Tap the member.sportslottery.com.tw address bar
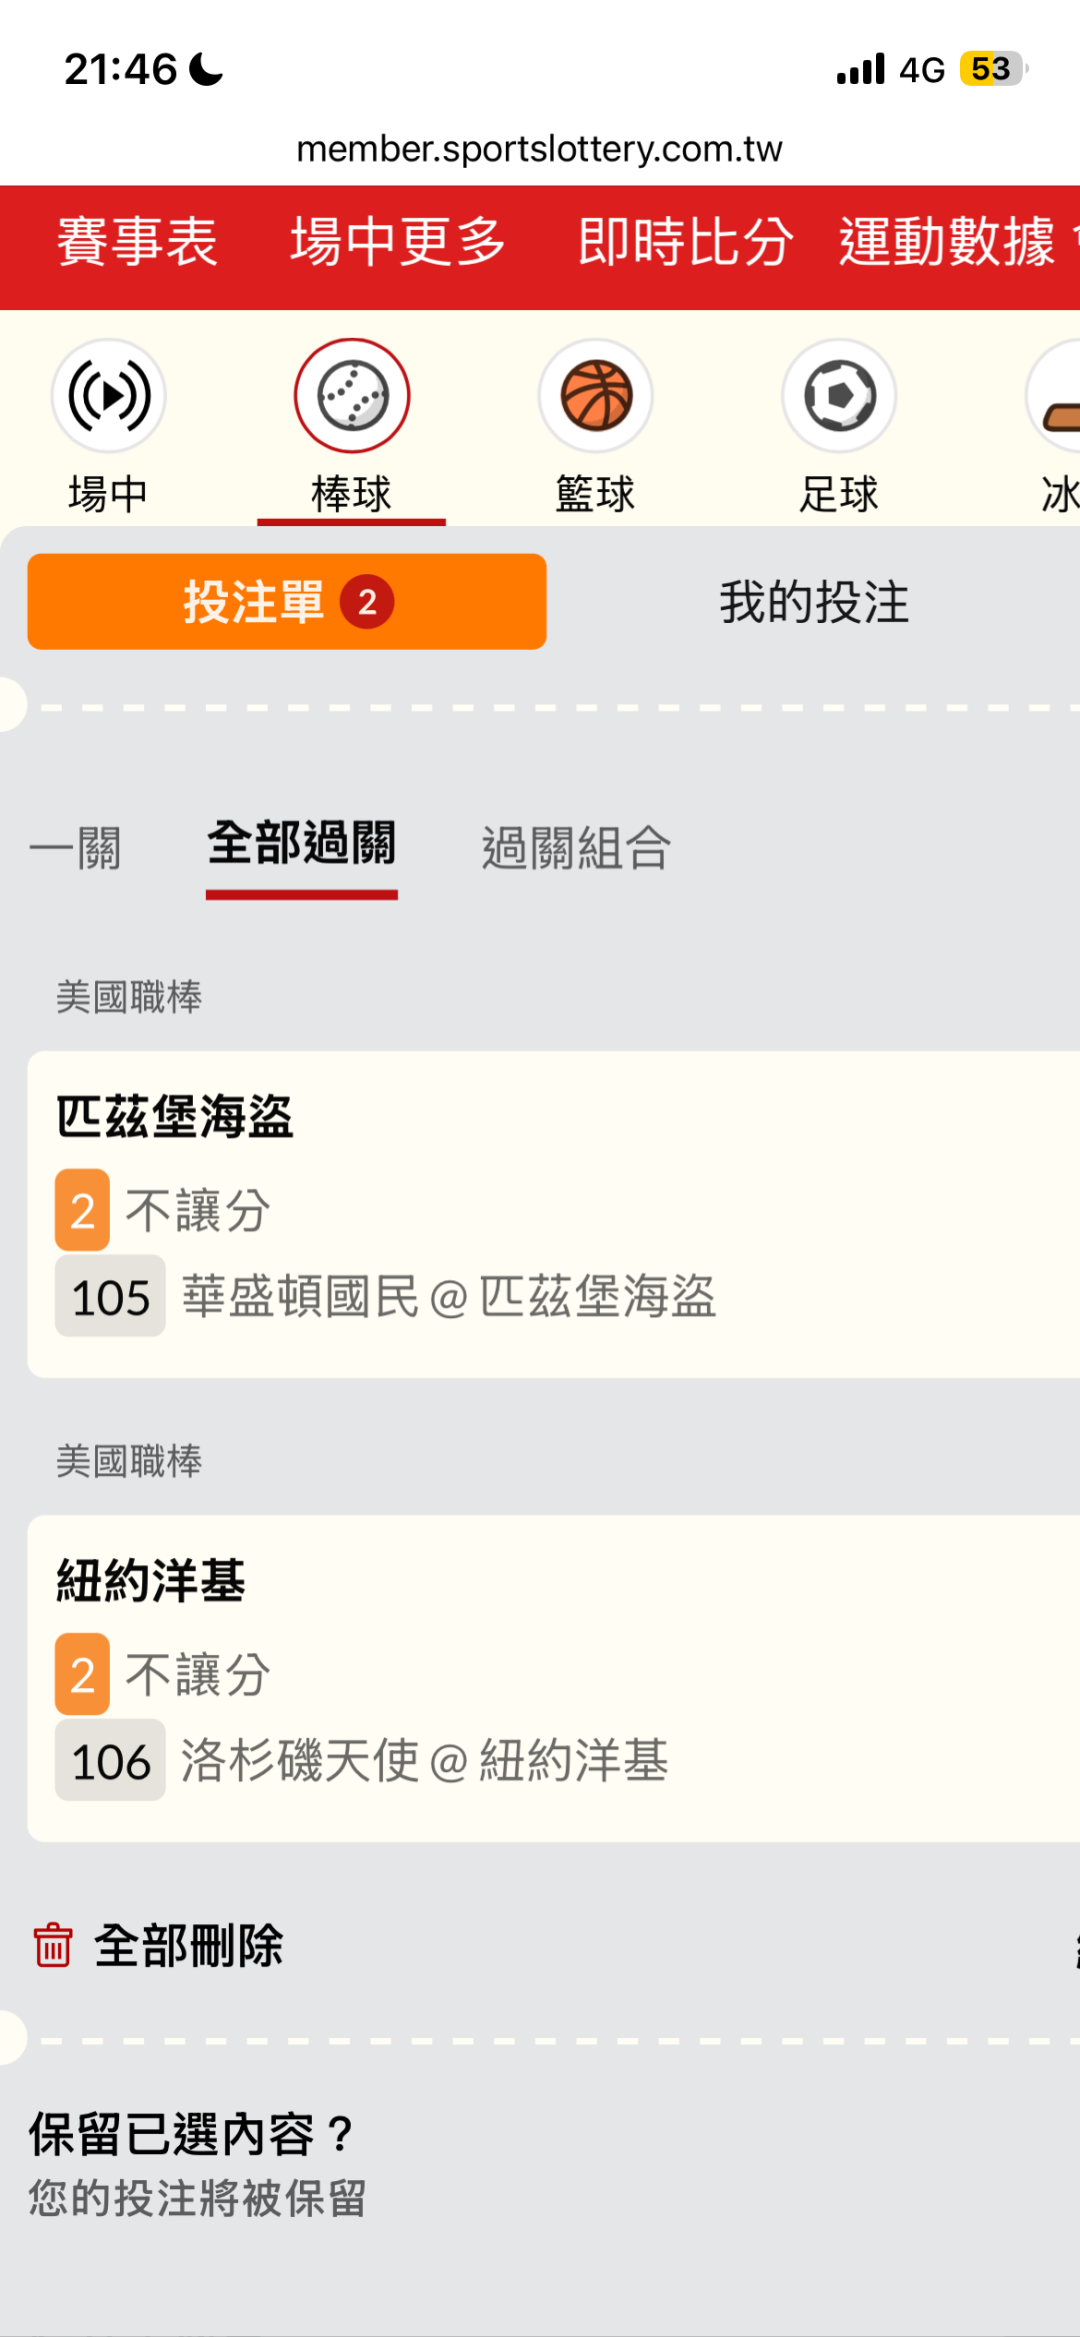Image resolution: width=1080 pixels, height=2337 pixels. point(540,149)
